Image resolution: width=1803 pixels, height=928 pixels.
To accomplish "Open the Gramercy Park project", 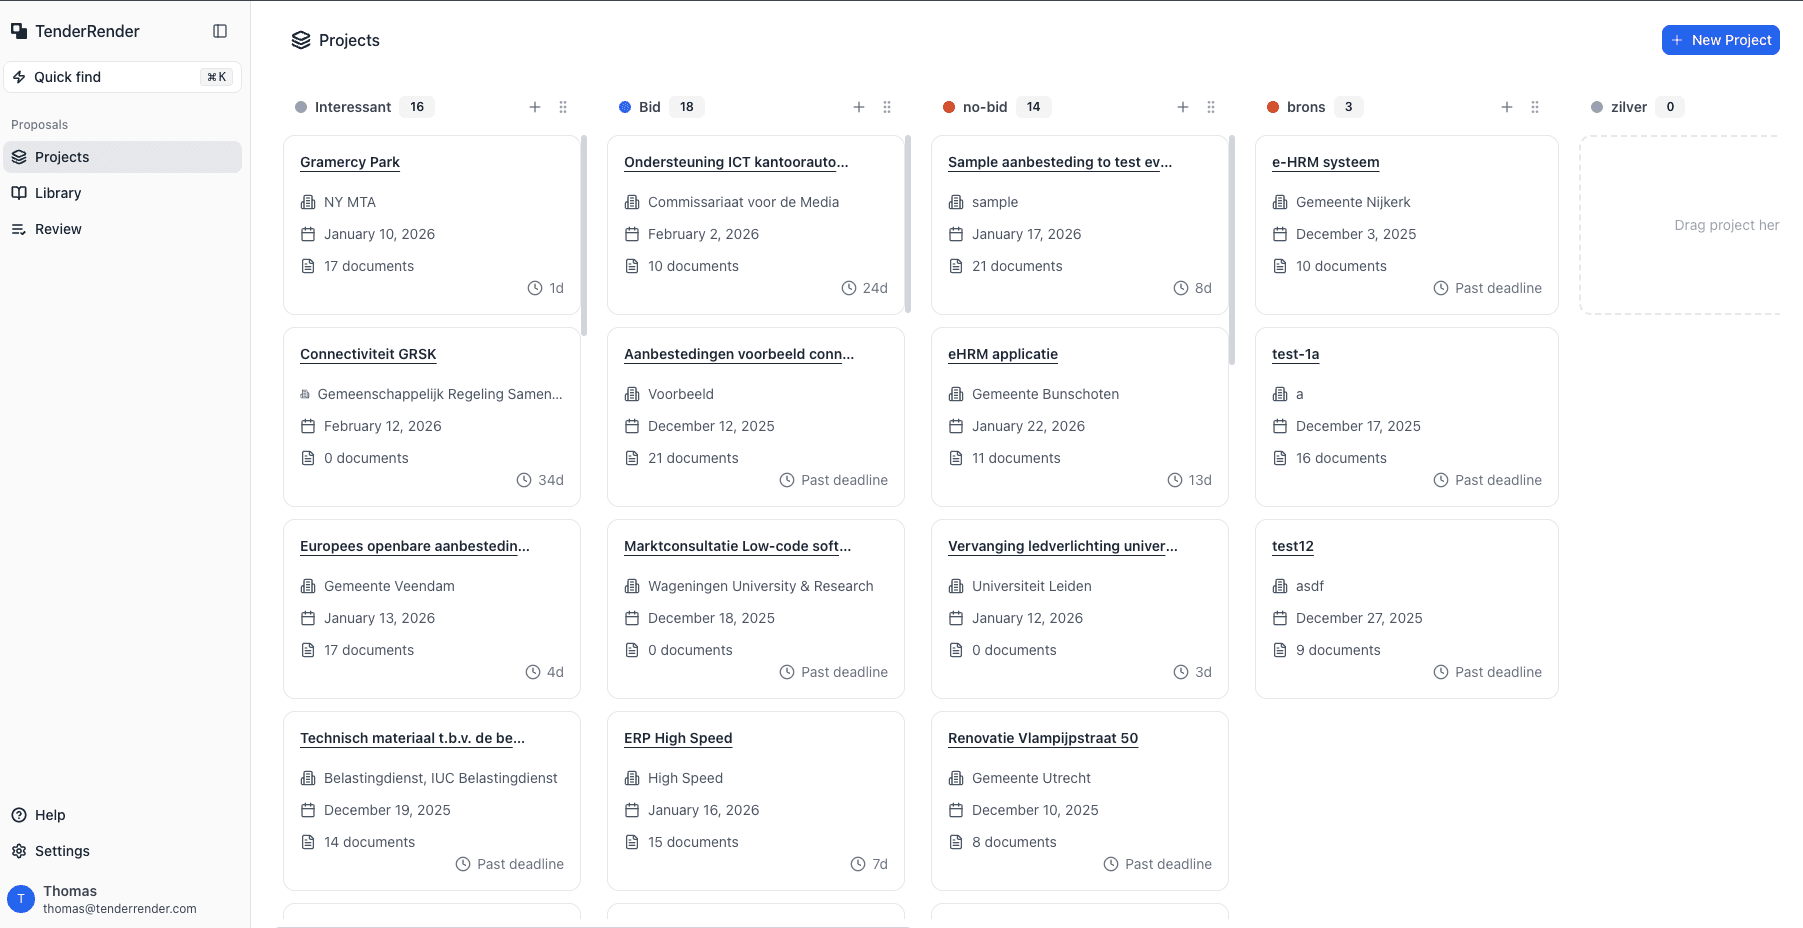I will point(349,162).
